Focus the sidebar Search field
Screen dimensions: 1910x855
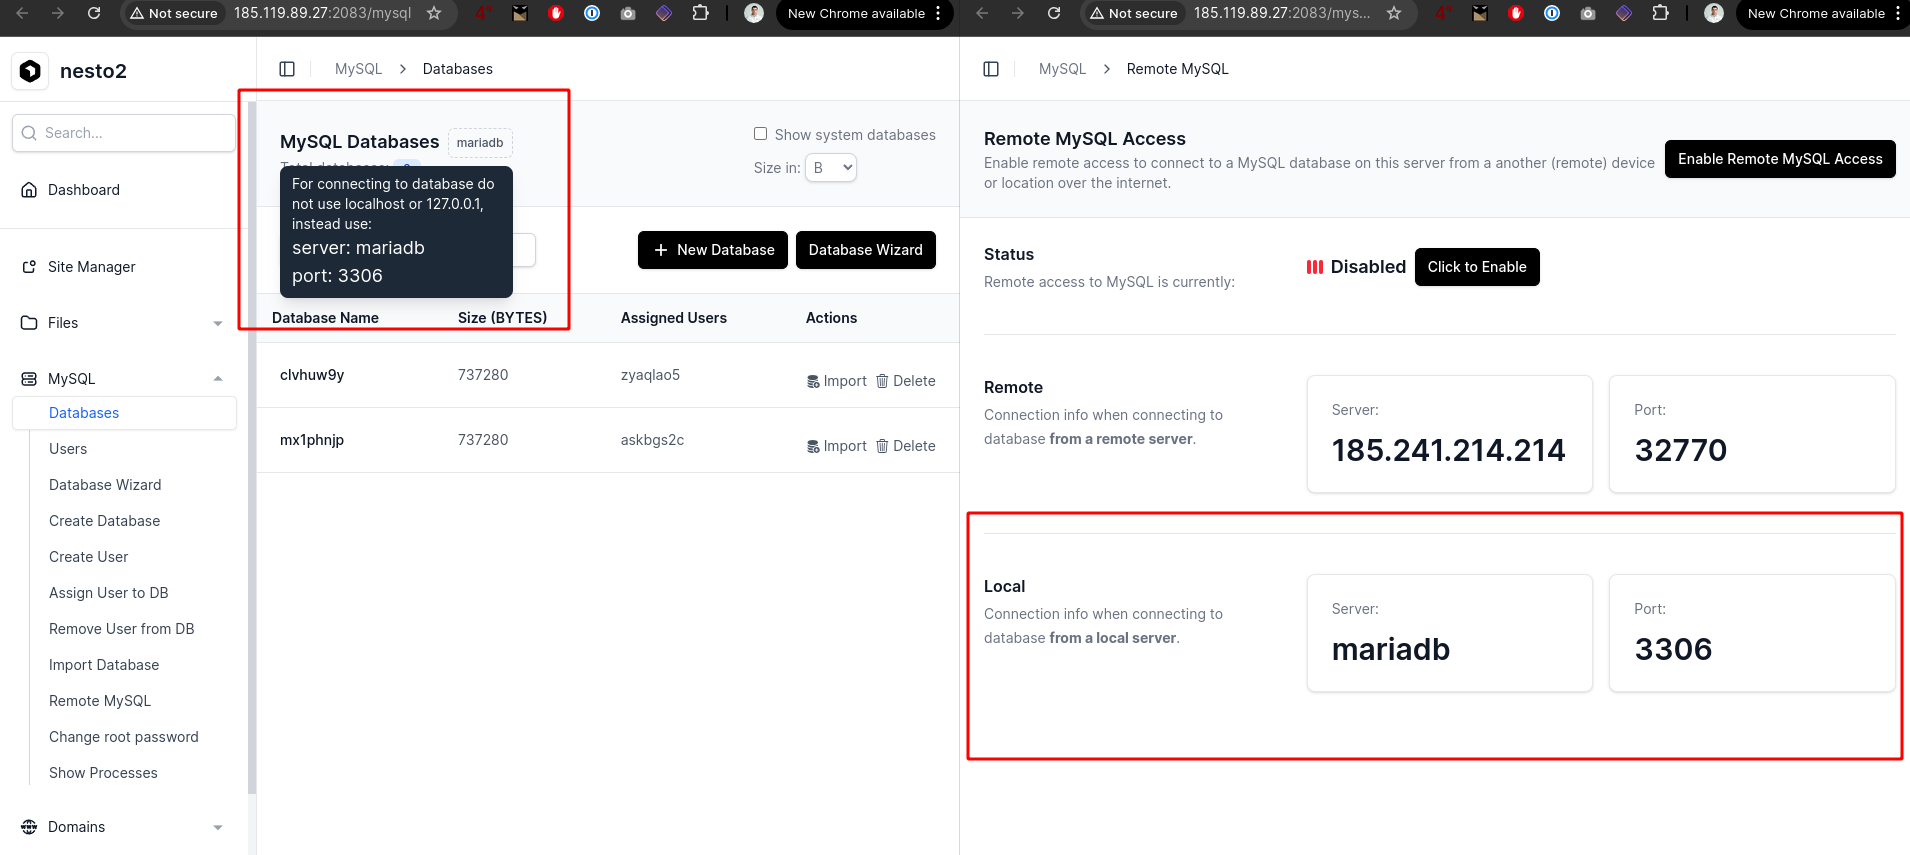click(x=124, y=133)
